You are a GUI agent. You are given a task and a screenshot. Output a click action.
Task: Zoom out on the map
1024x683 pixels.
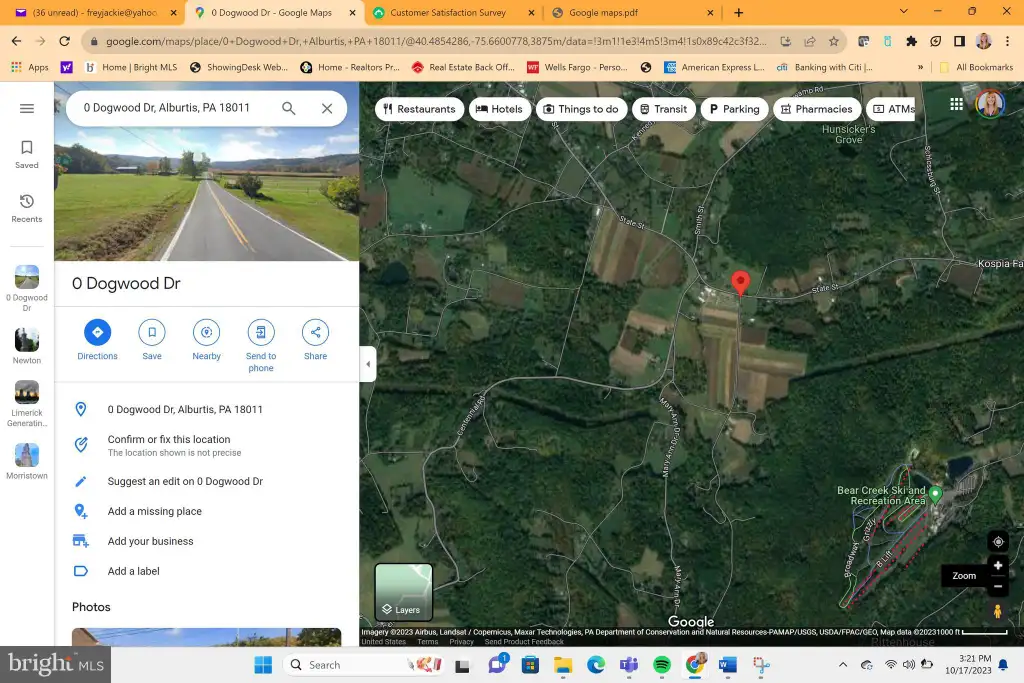(998, 586)
